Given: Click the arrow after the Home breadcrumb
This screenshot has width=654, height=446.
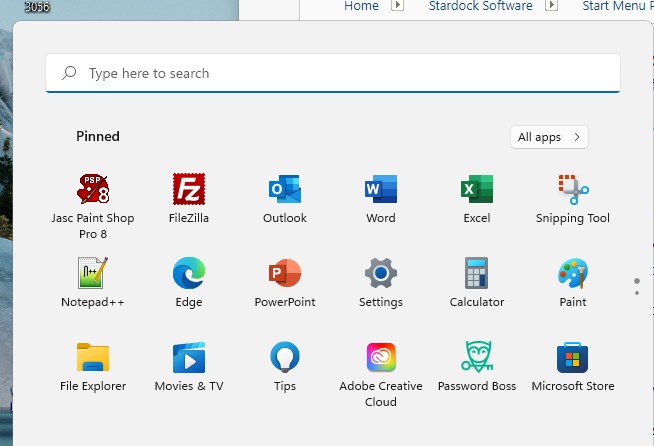Looking at the screenshot, I should coord(397,5).
